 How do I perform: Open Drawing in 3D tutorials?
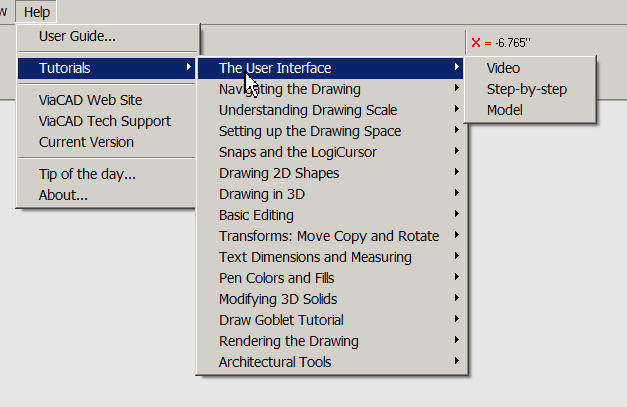[x=262, y=194]
